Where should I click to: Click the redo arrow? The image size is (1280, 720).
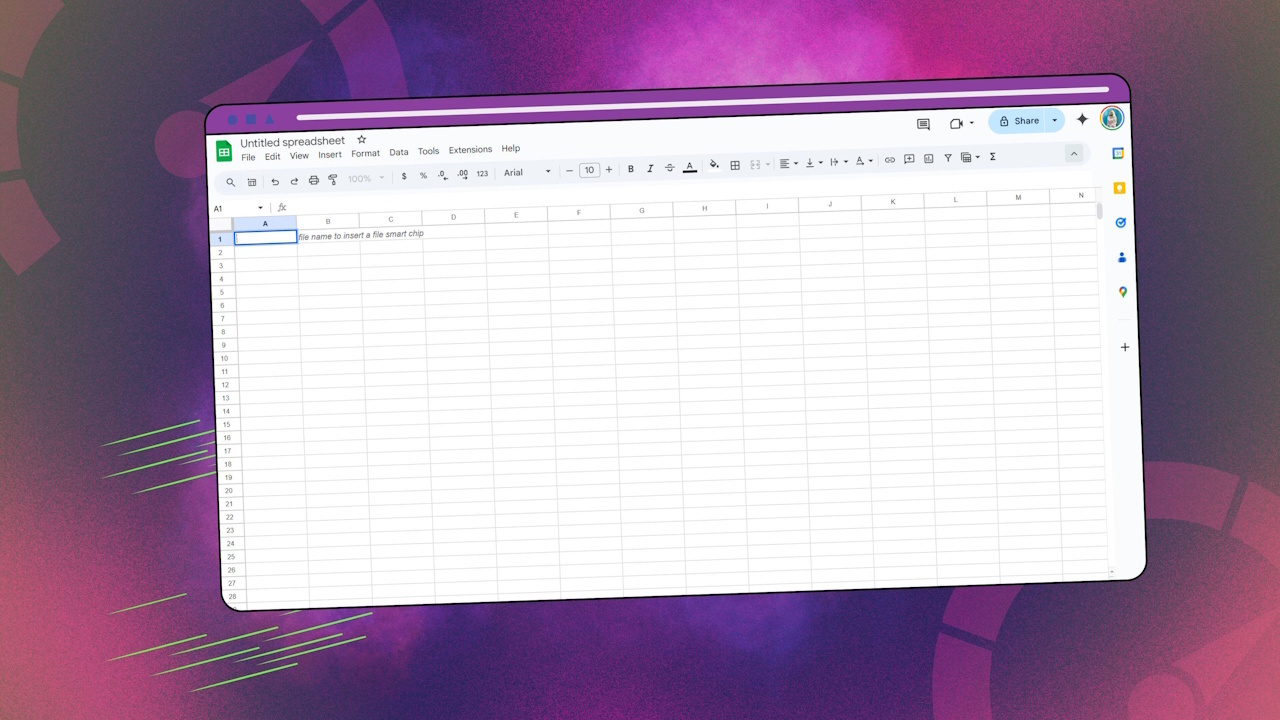[x=294, y=181]
